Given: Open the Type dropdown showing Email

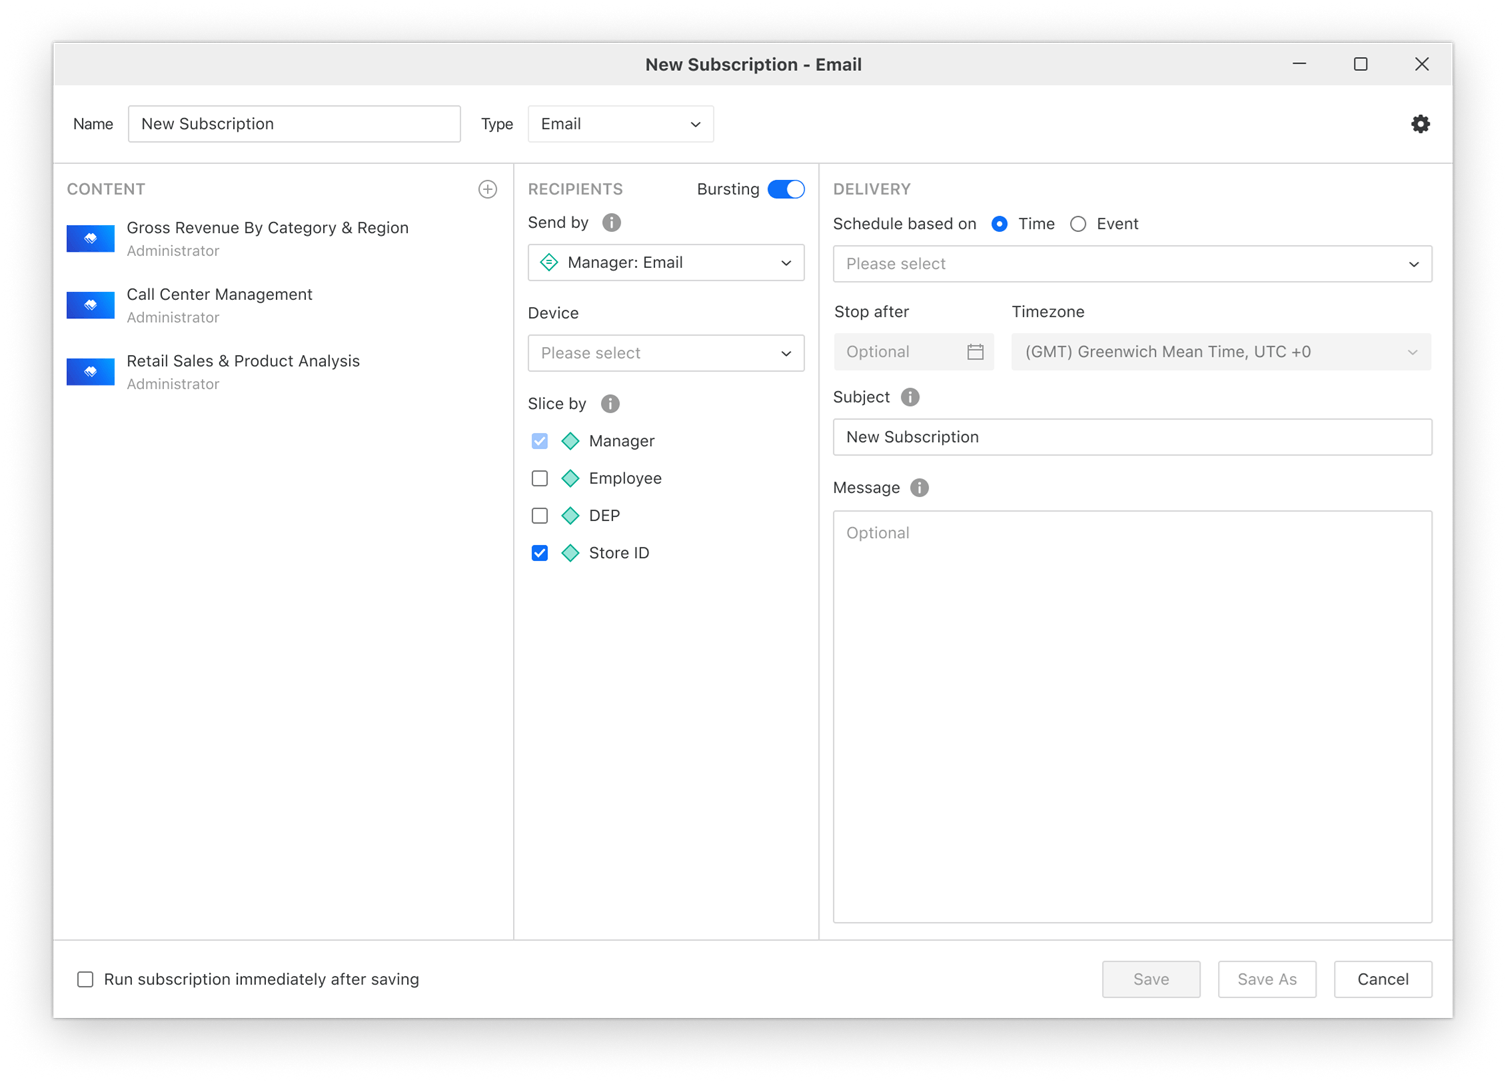Looking at the screenshot, I should (x=620, y=124).
